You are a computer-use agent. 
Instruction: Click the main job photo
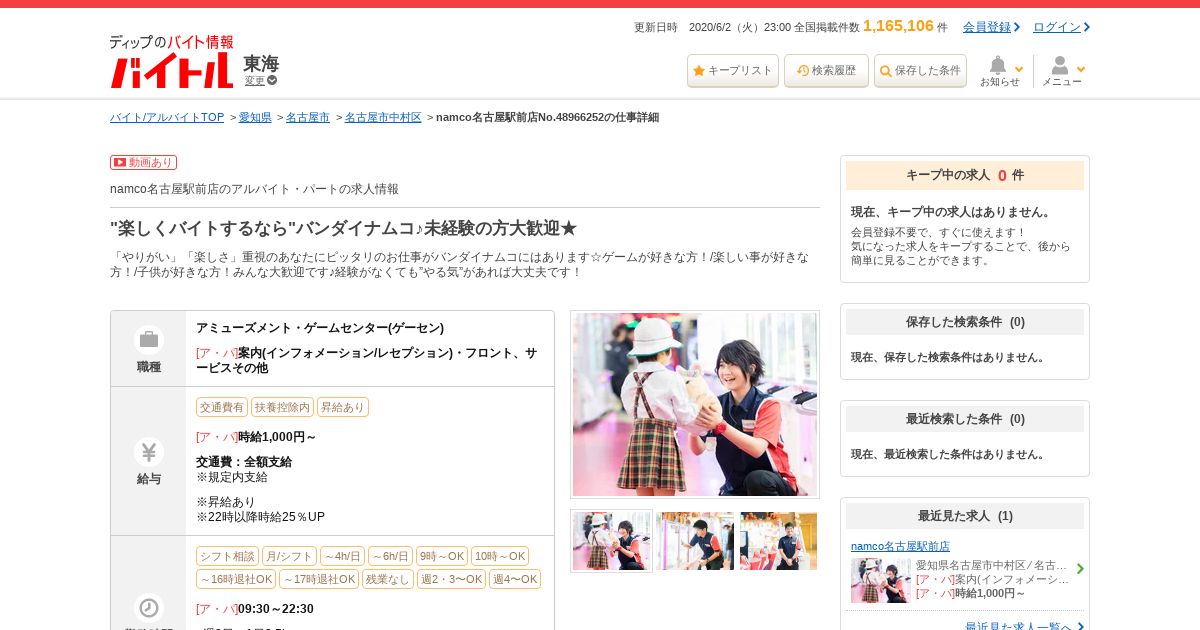[x=695, y=404]
